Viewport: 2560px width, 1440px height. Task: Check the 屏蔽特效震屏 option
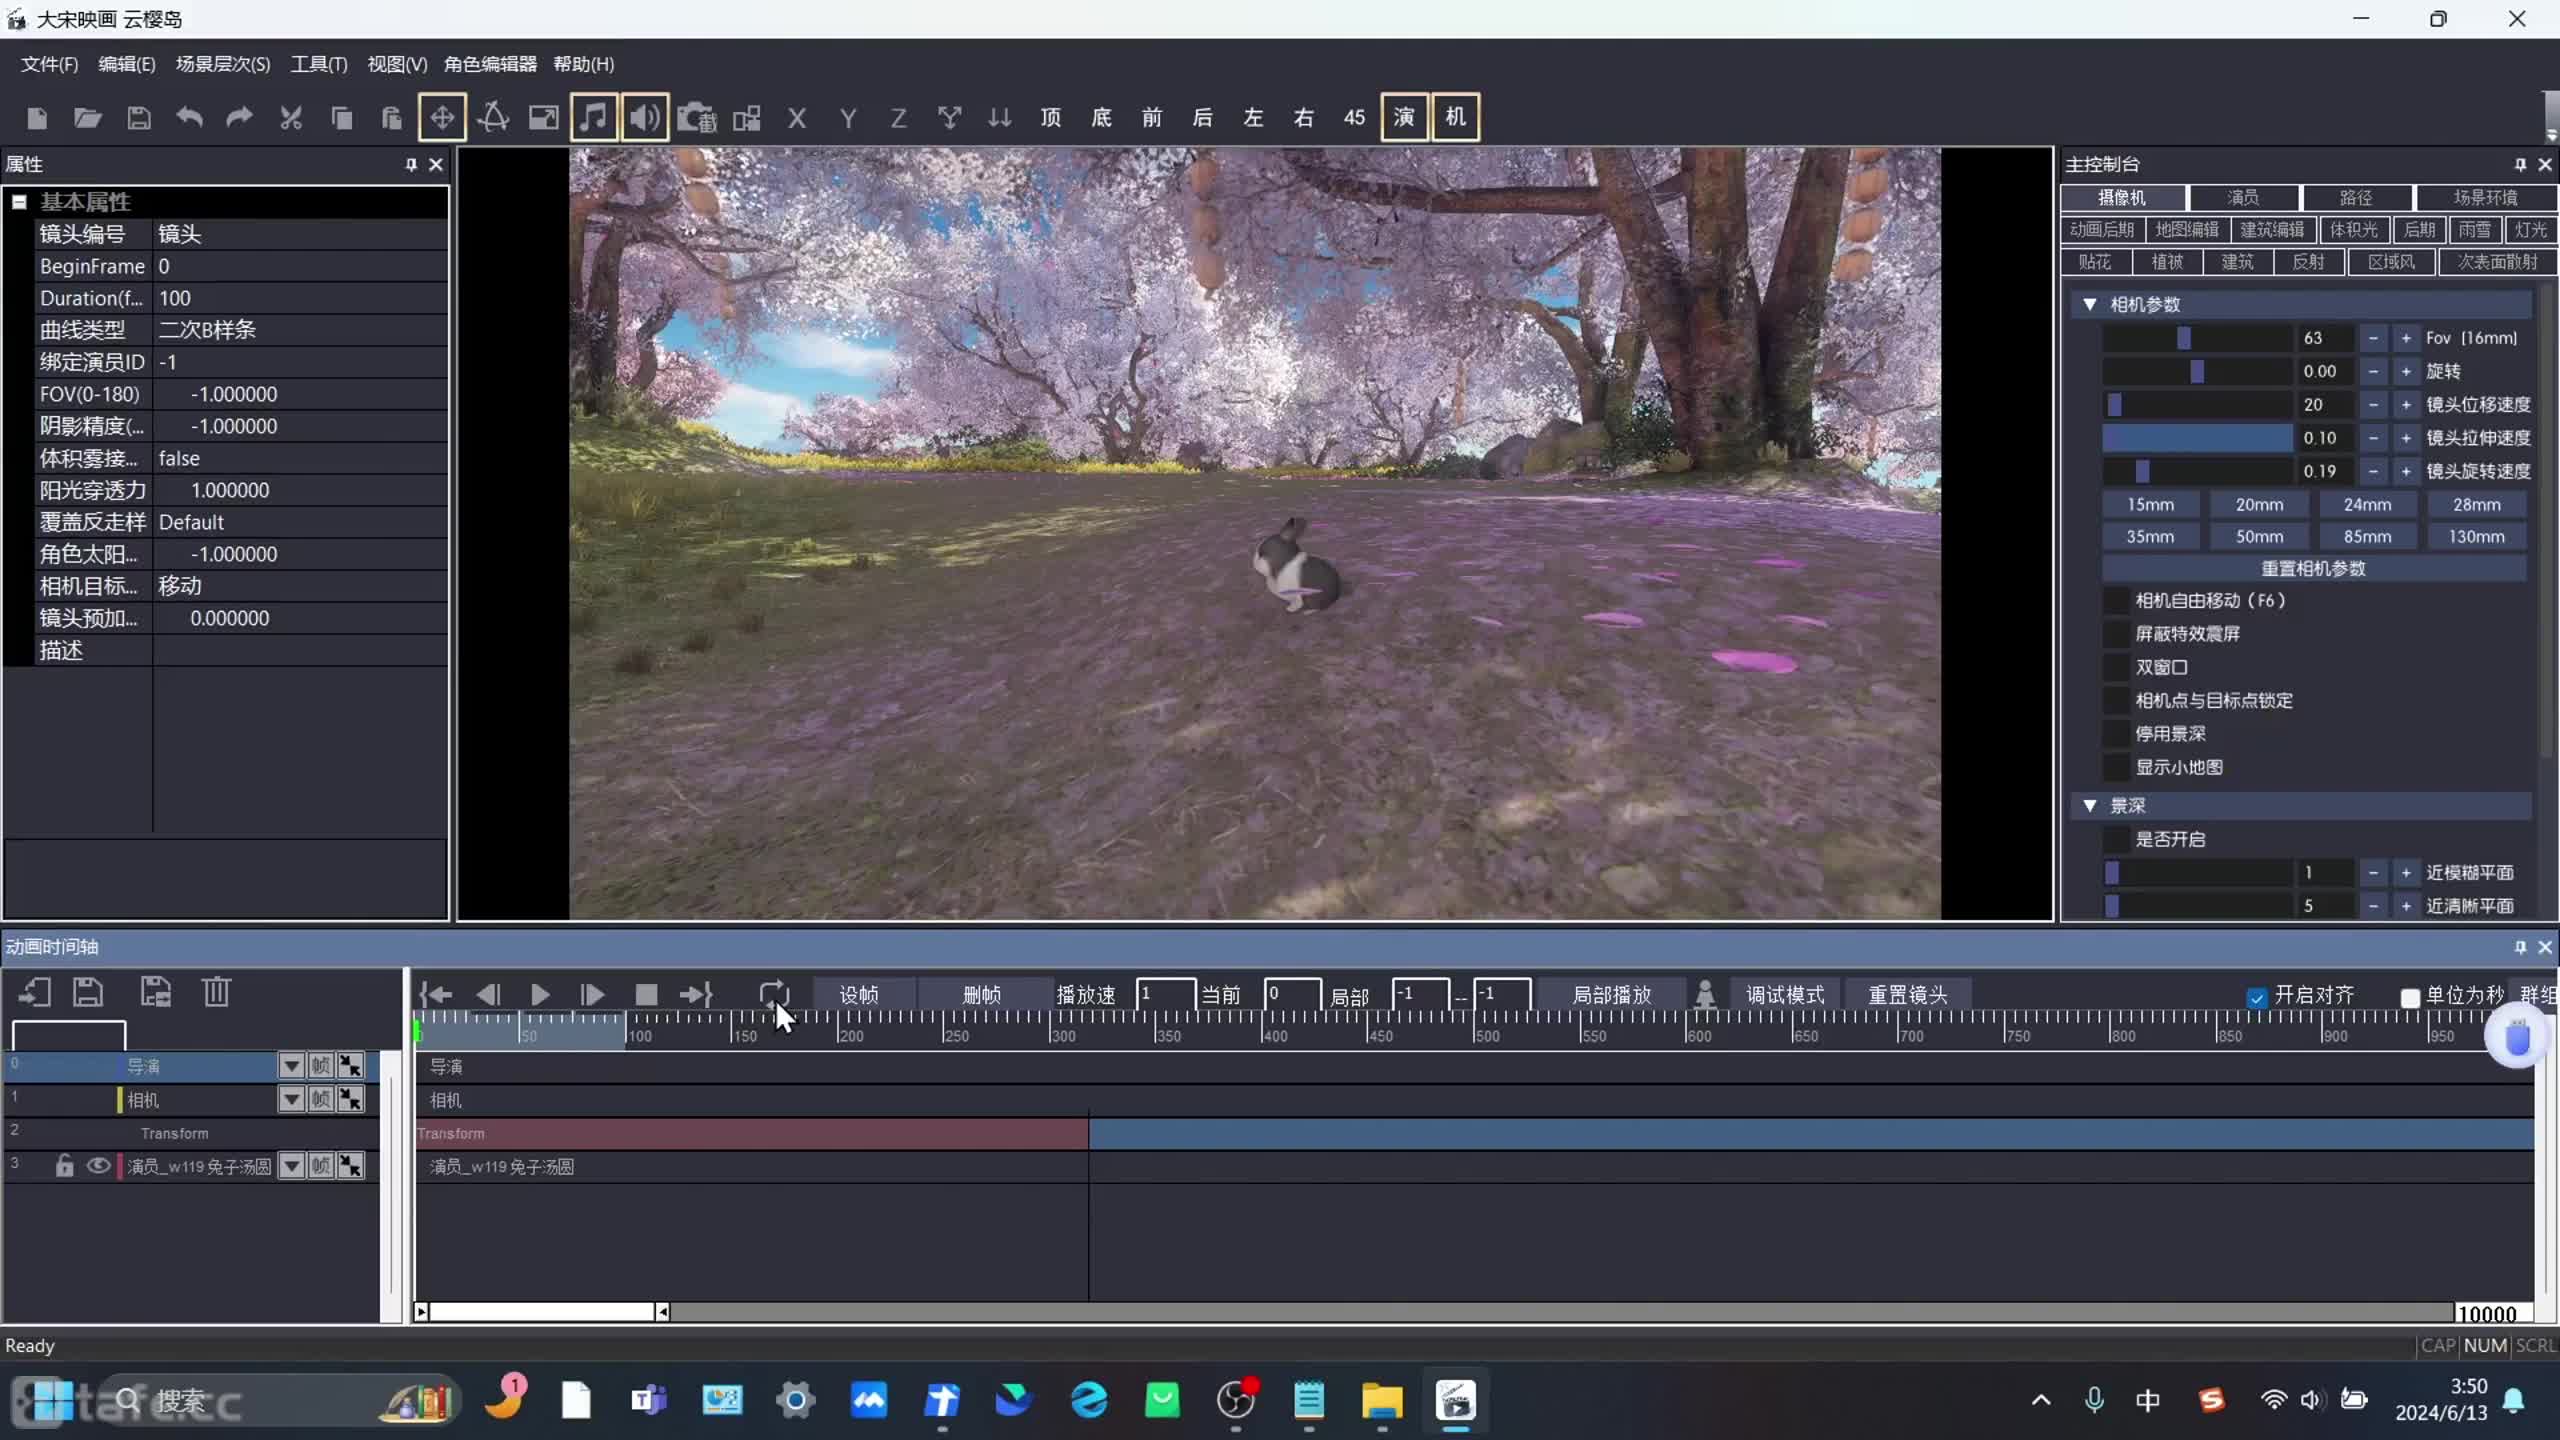[2115, 634]
